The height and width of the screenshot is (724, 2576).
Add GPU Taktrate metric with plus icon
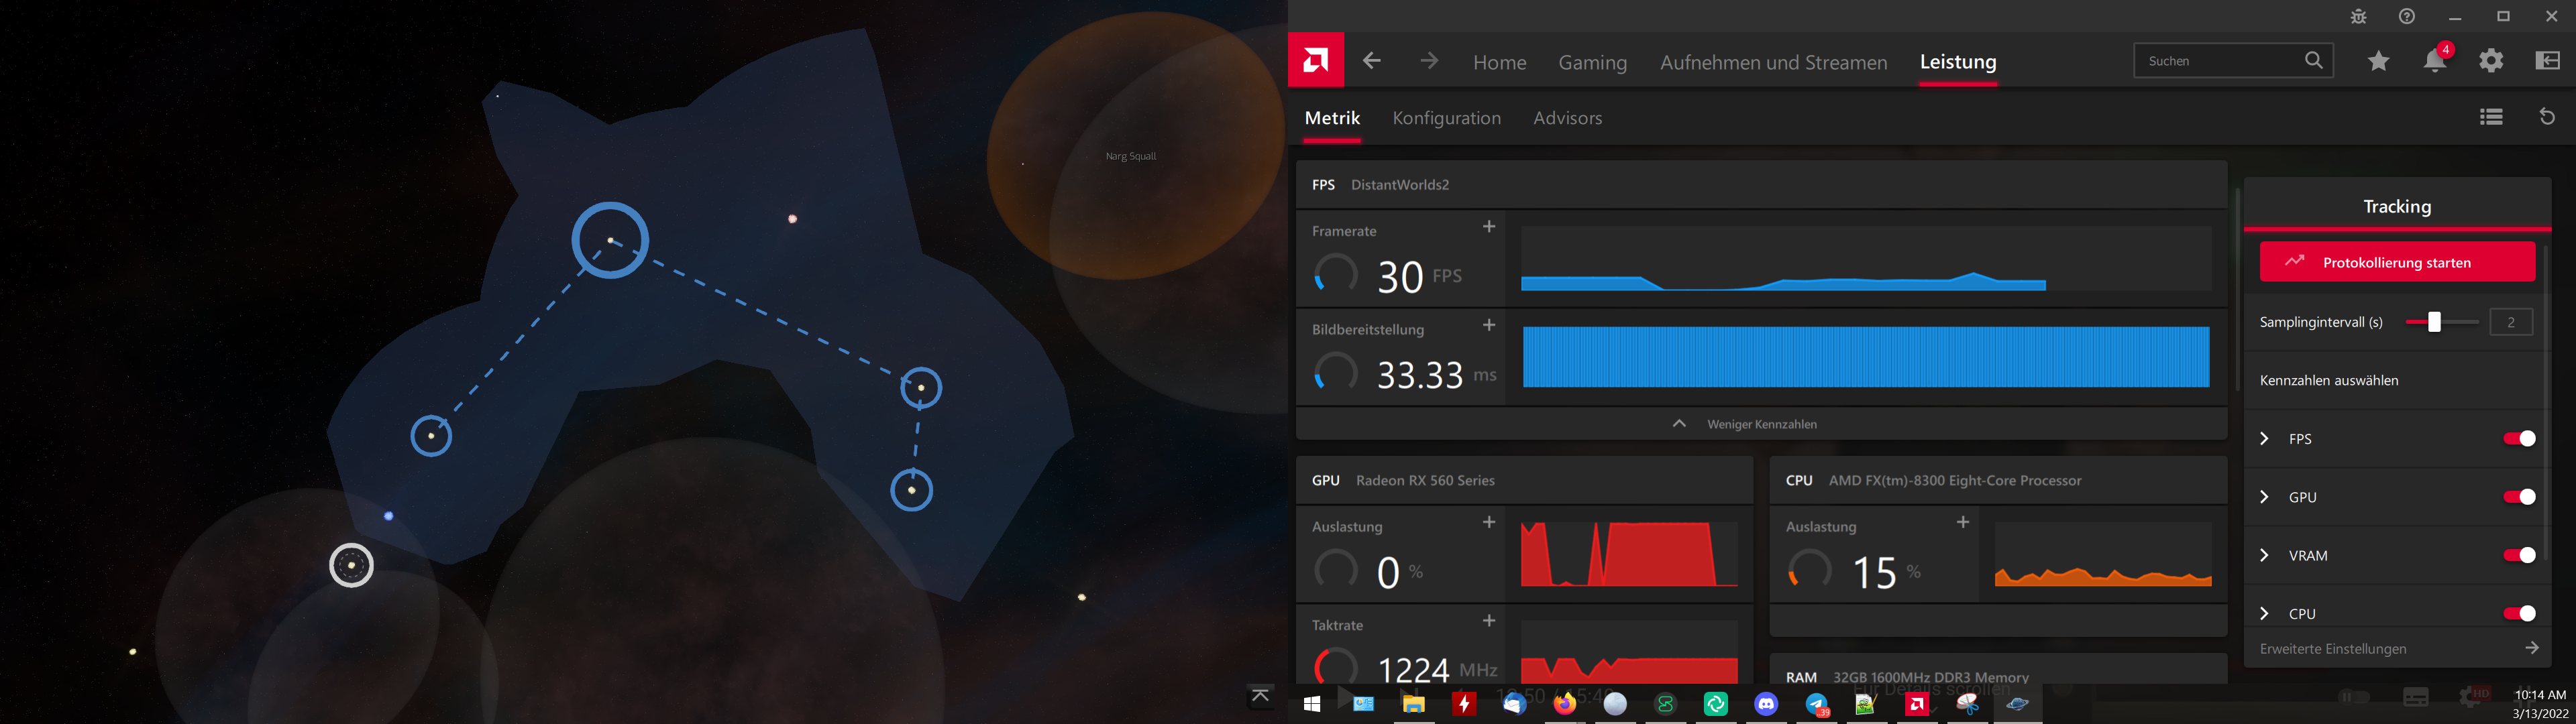click(1488, 621)
